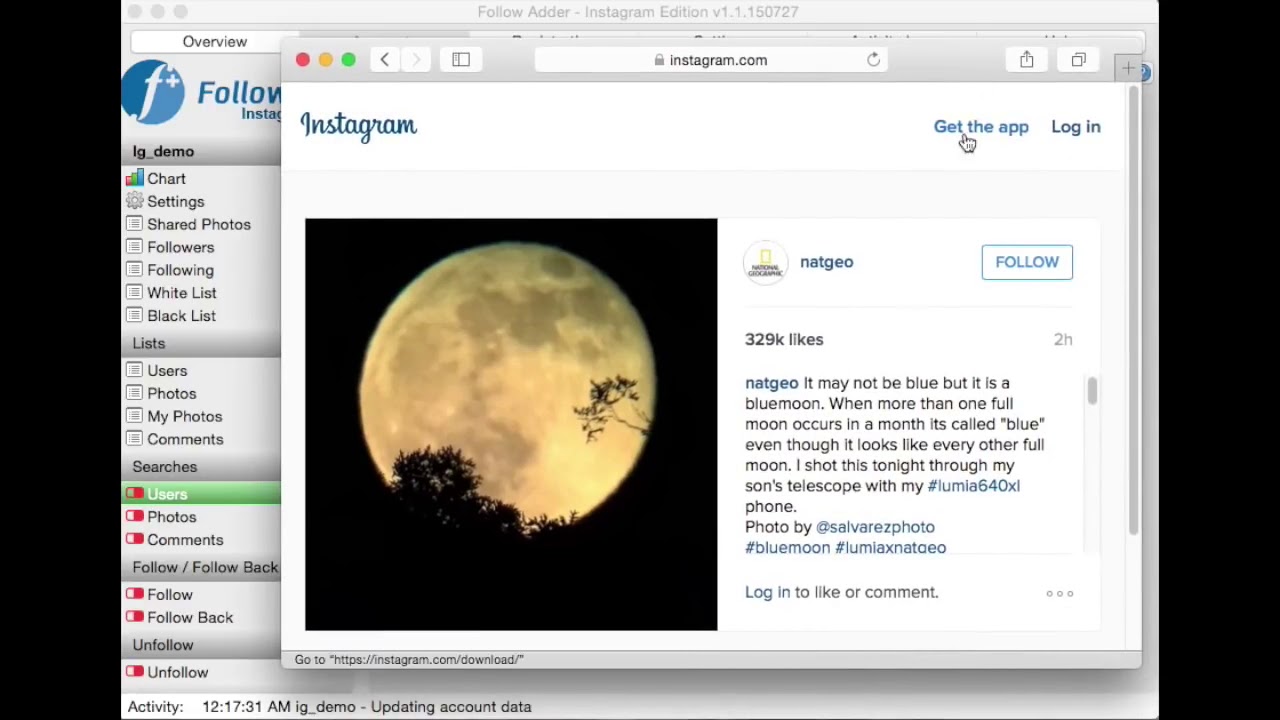The height and width of the screenshot is (720, 1280).
Task: Select Shared Photos list icon
Action: point(134,224)
